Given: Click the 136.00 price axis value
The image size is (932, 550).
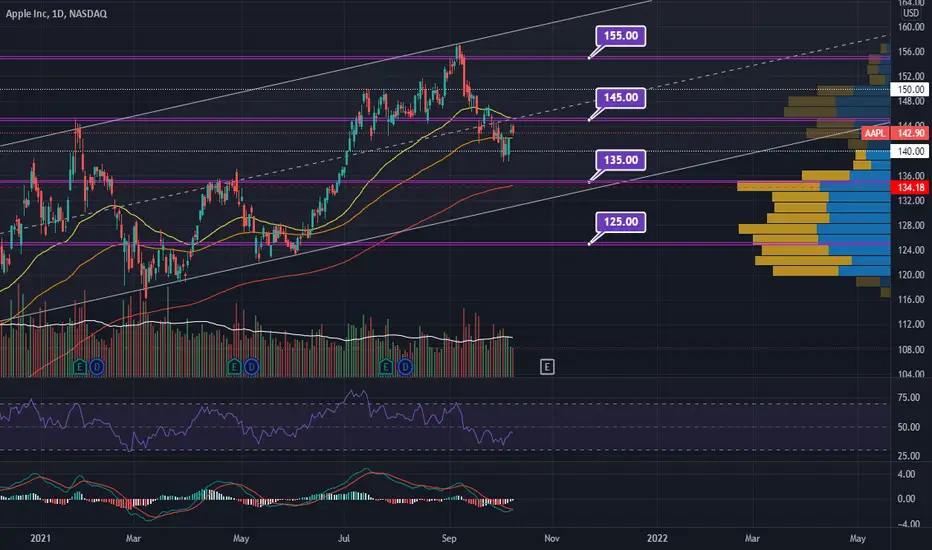Looking at the screenshot, I should point(911,175).
